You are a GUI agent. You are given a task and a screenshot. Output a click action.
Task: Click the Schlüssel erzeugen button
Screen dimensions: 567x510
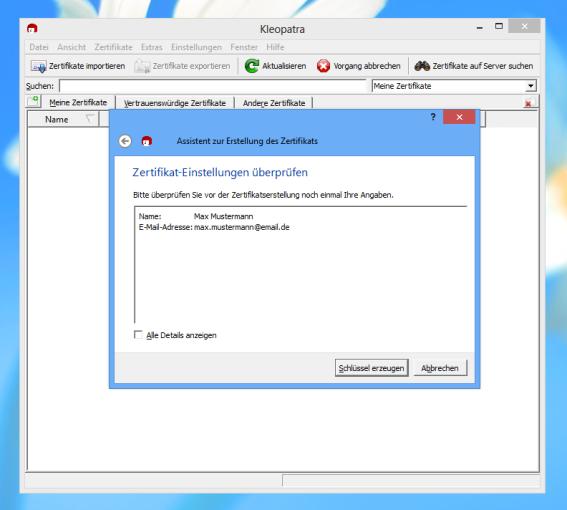371,368
